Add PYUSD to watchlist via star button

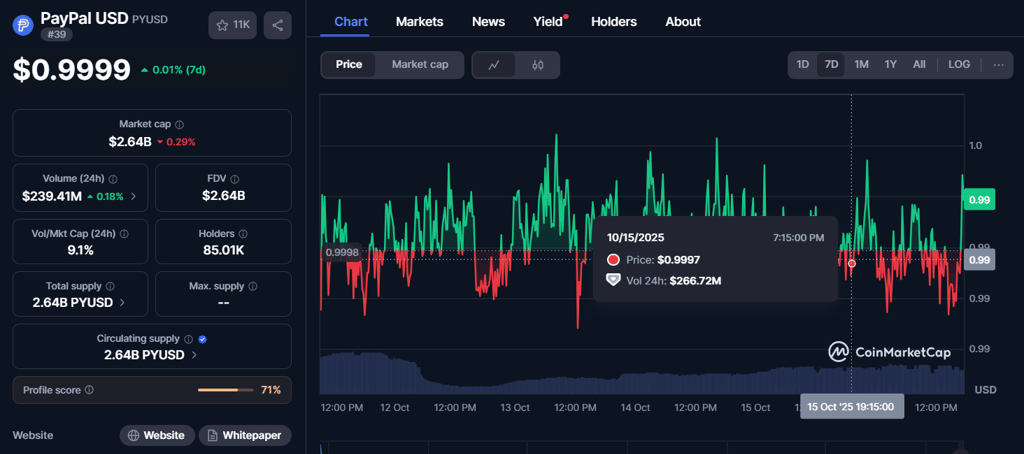click(x=232, y=25)
